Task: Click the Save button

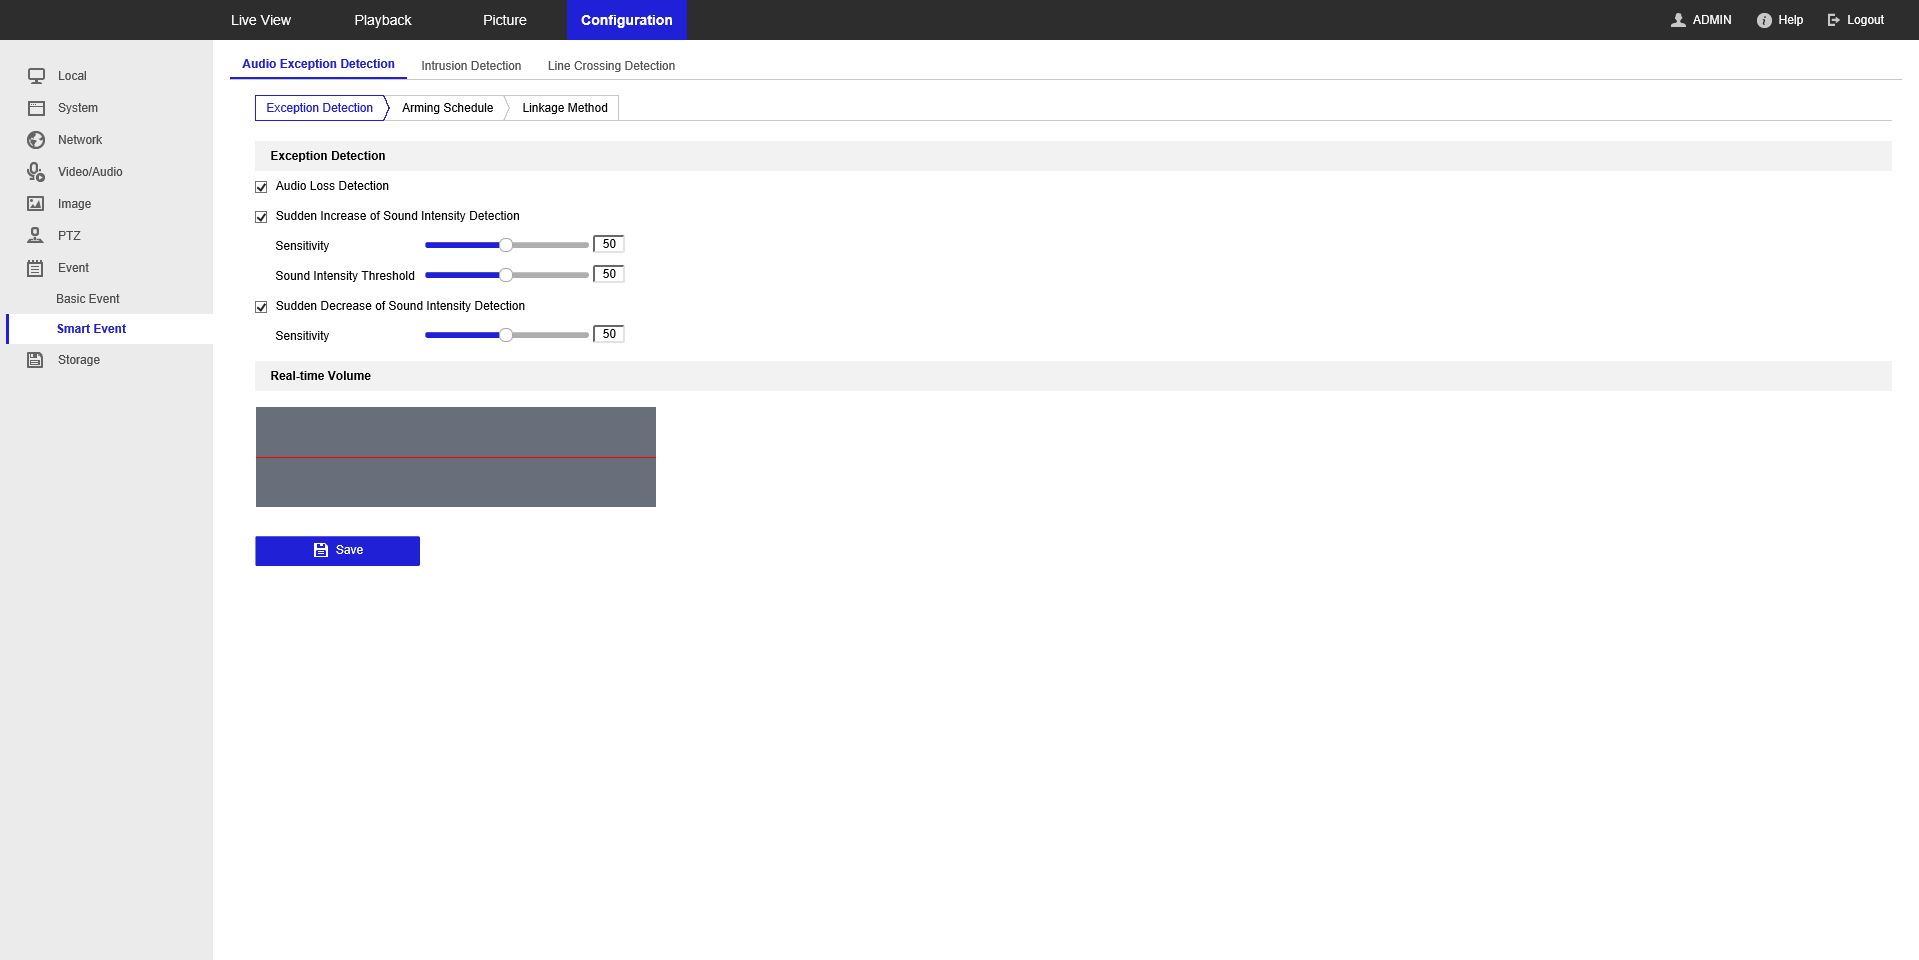Action: point(337,550)
